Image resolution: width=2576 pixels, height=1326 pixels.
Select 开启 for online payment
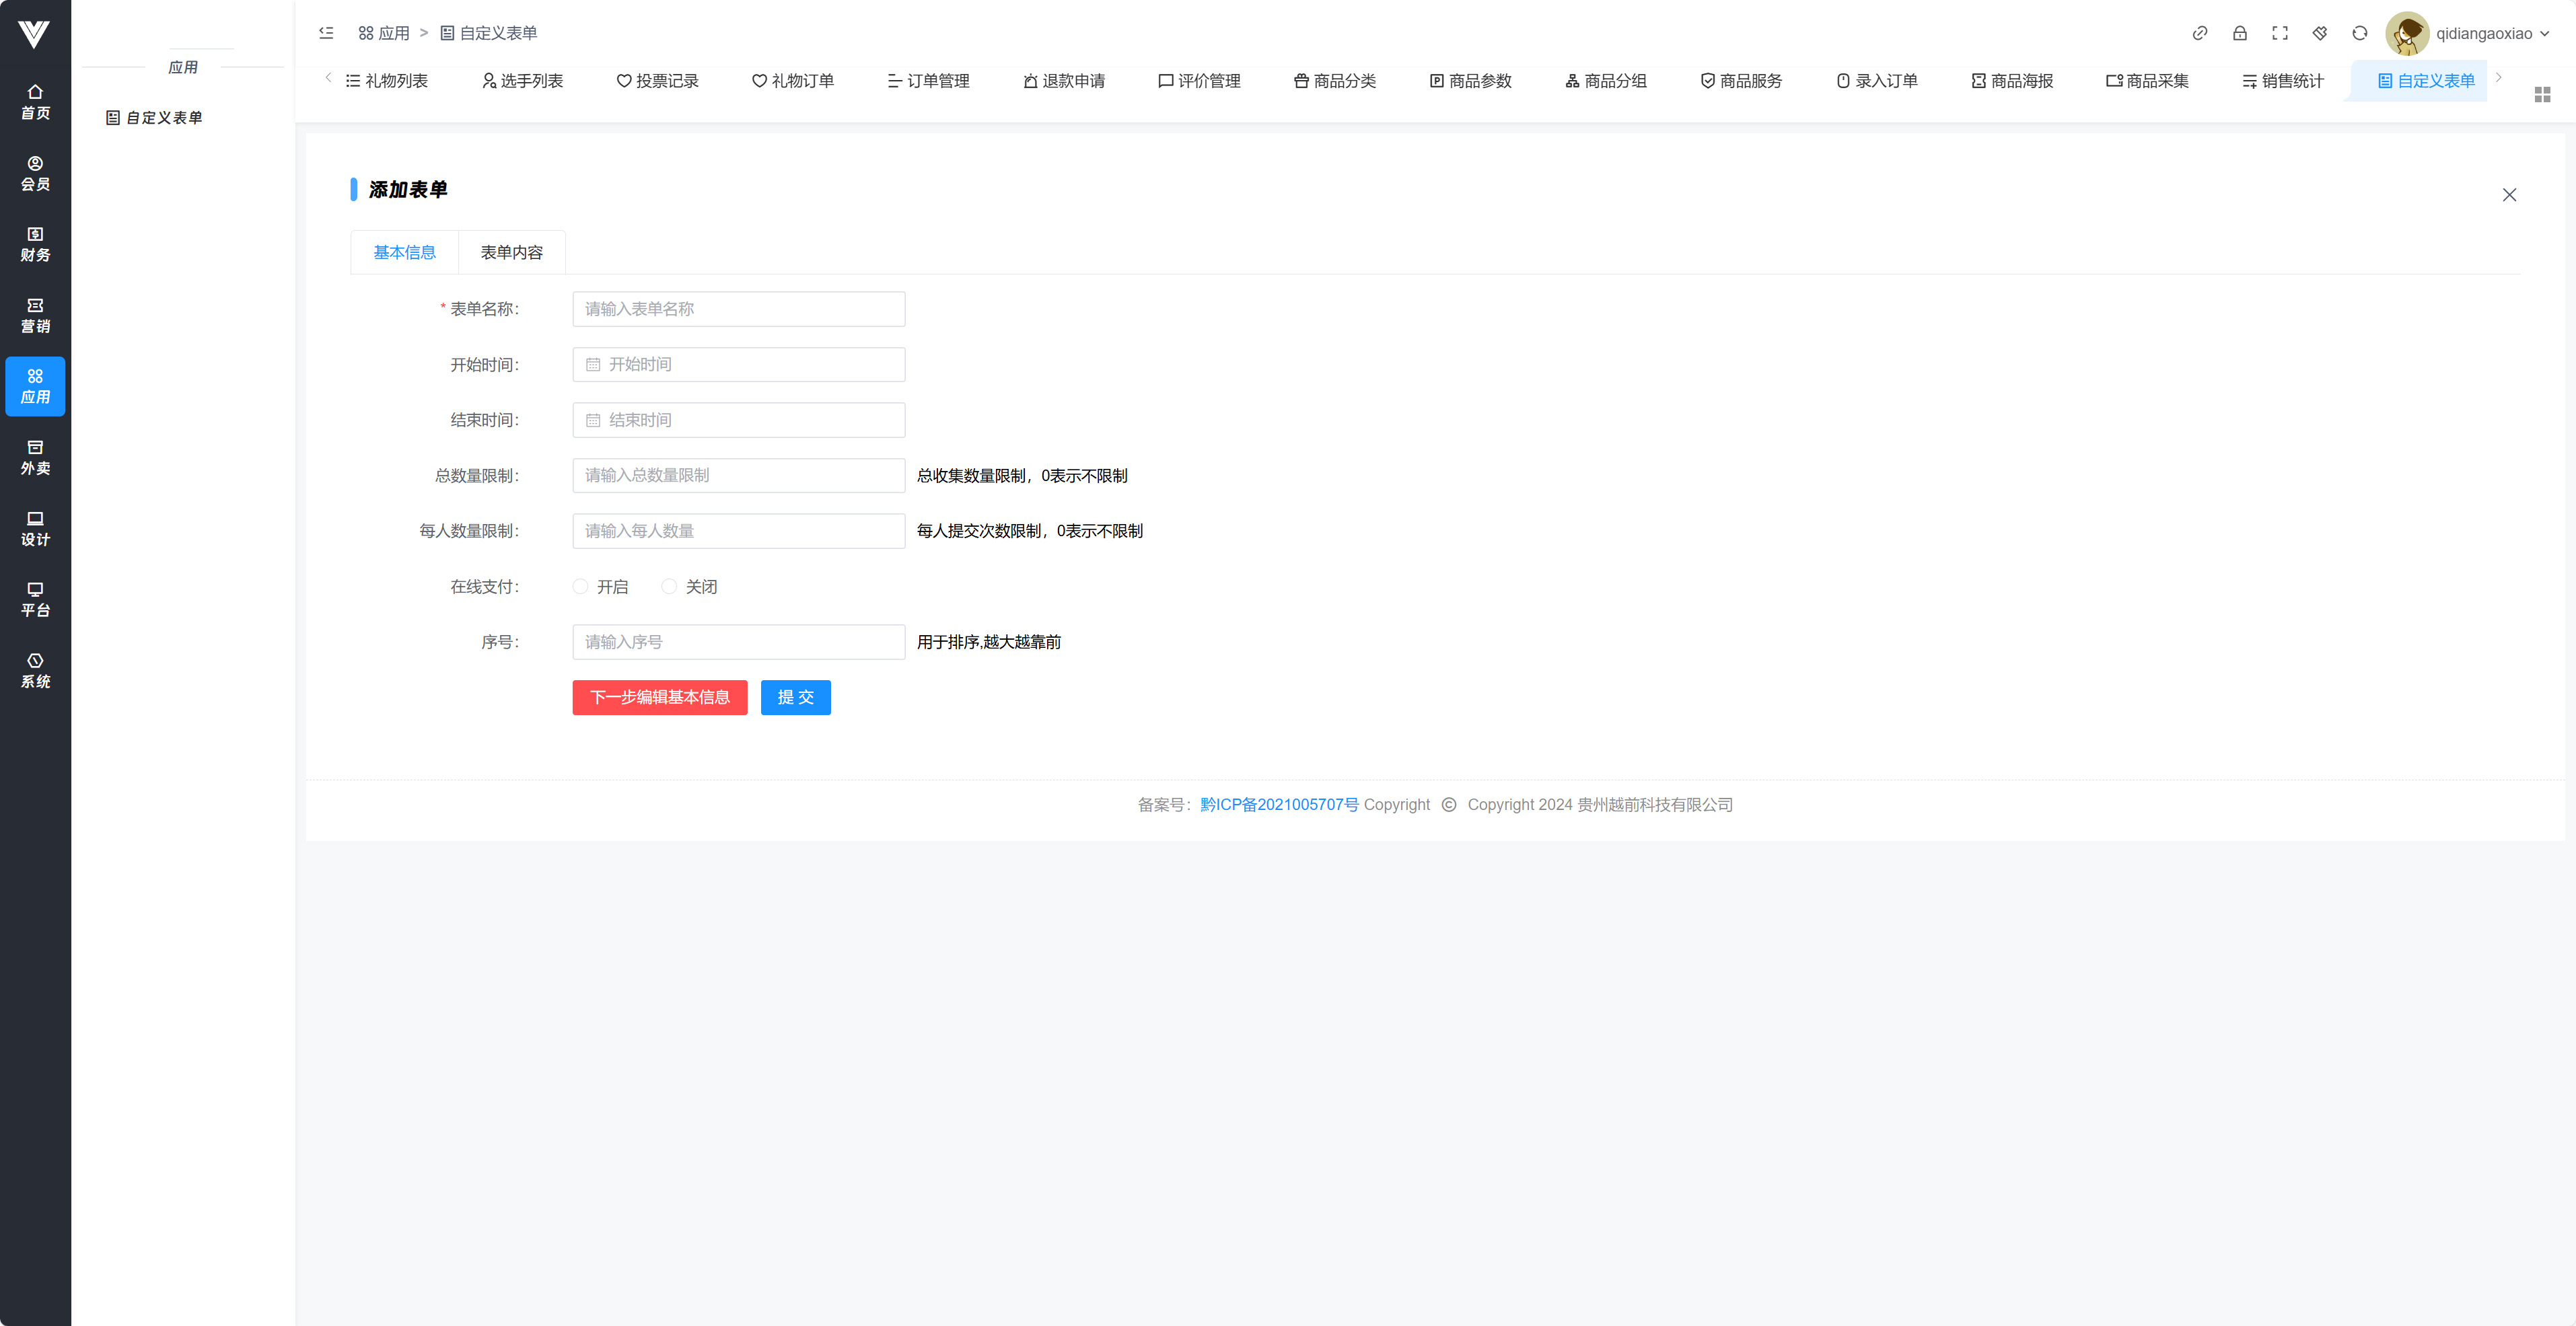580,586
